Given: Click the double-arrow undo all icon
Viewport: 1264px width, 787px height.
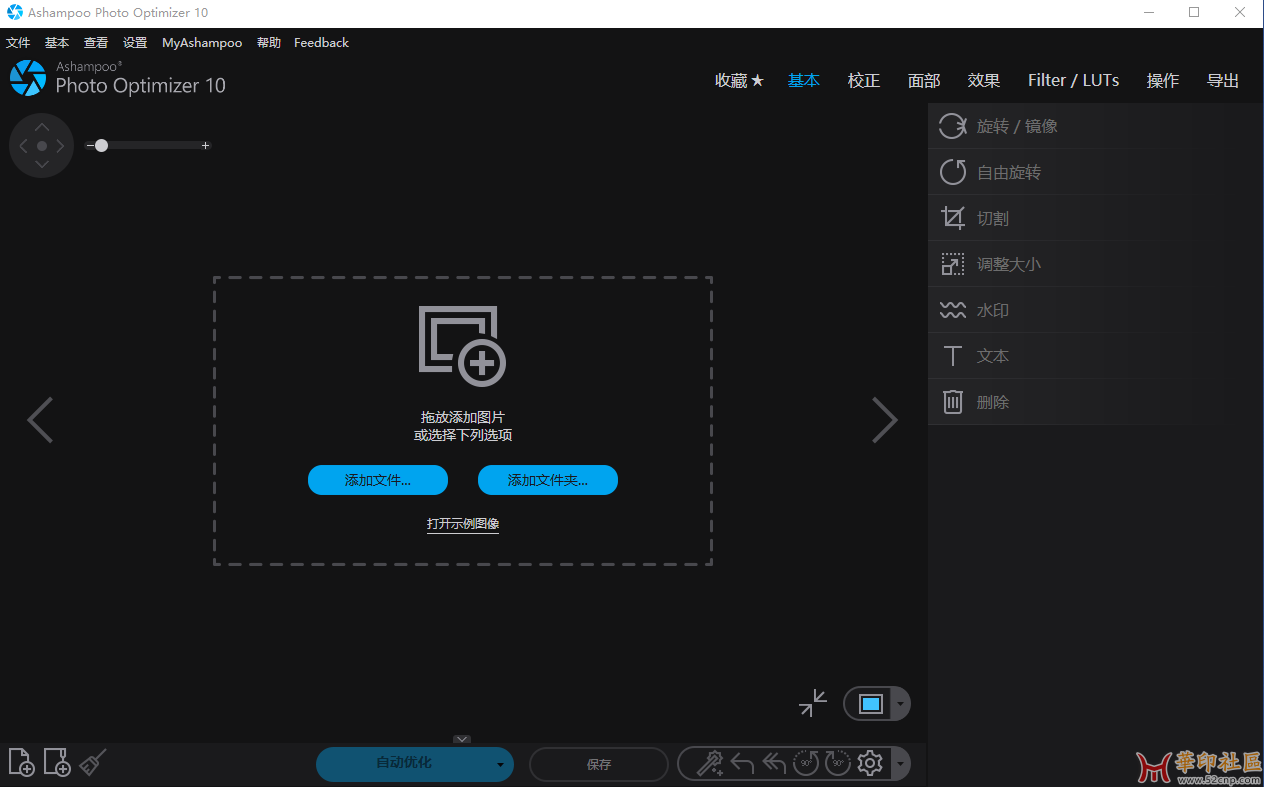Looking at the screenshot, I should [x=774, y=764].
